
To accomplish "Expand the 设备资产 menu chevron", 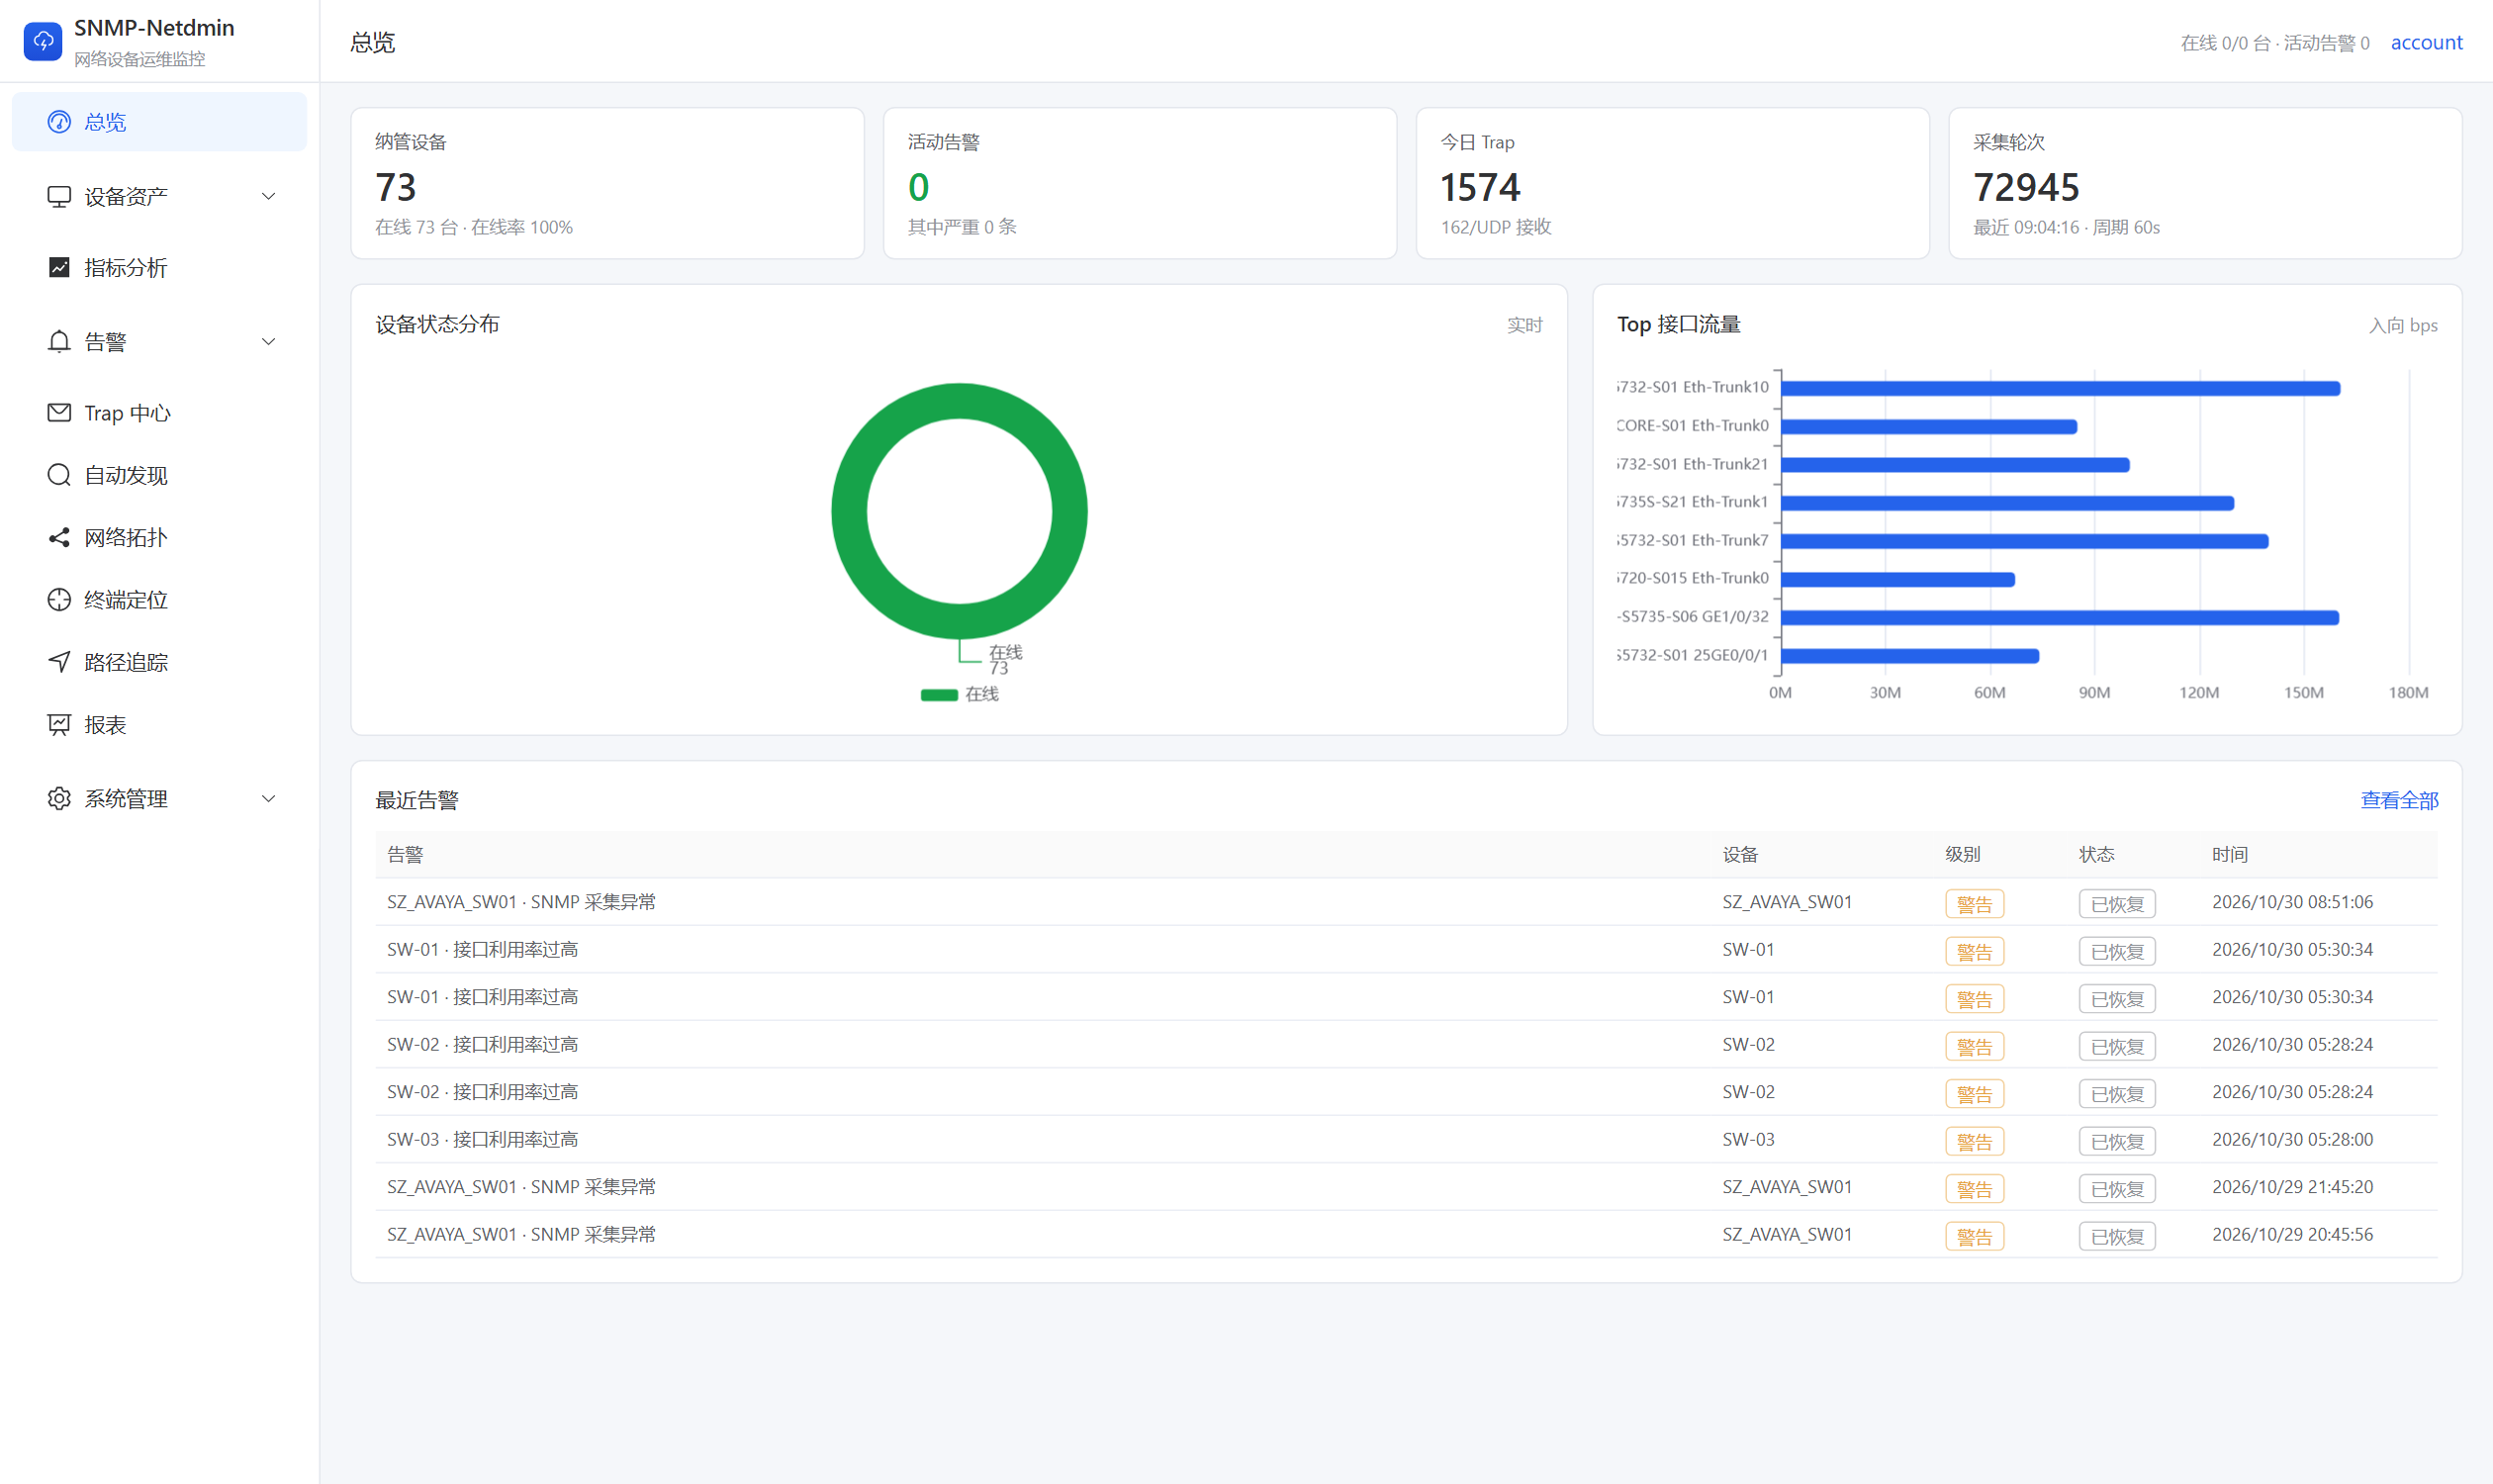I will click(x=268, y=196).
